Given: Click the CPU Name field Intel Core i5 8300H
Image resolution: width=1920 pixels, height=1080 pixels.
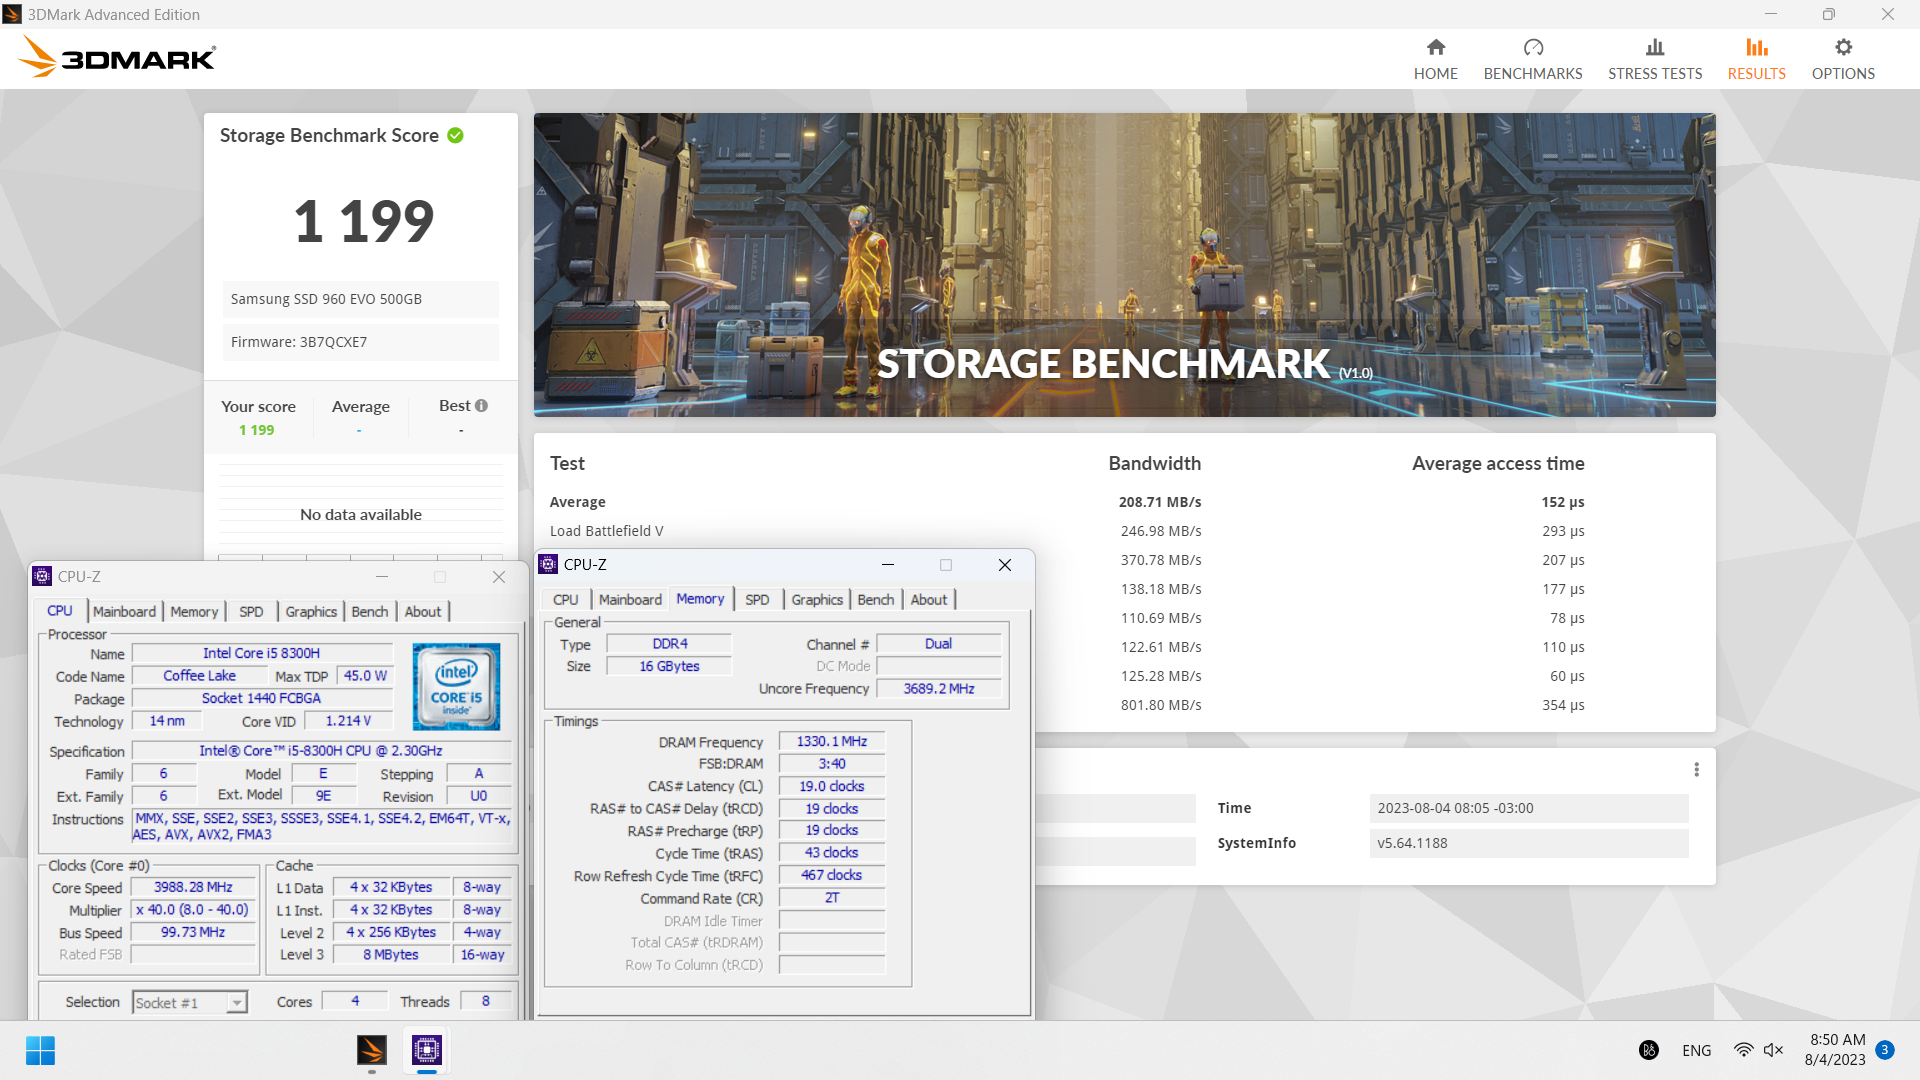Looking at the screenshot, I should click(262, 653).
